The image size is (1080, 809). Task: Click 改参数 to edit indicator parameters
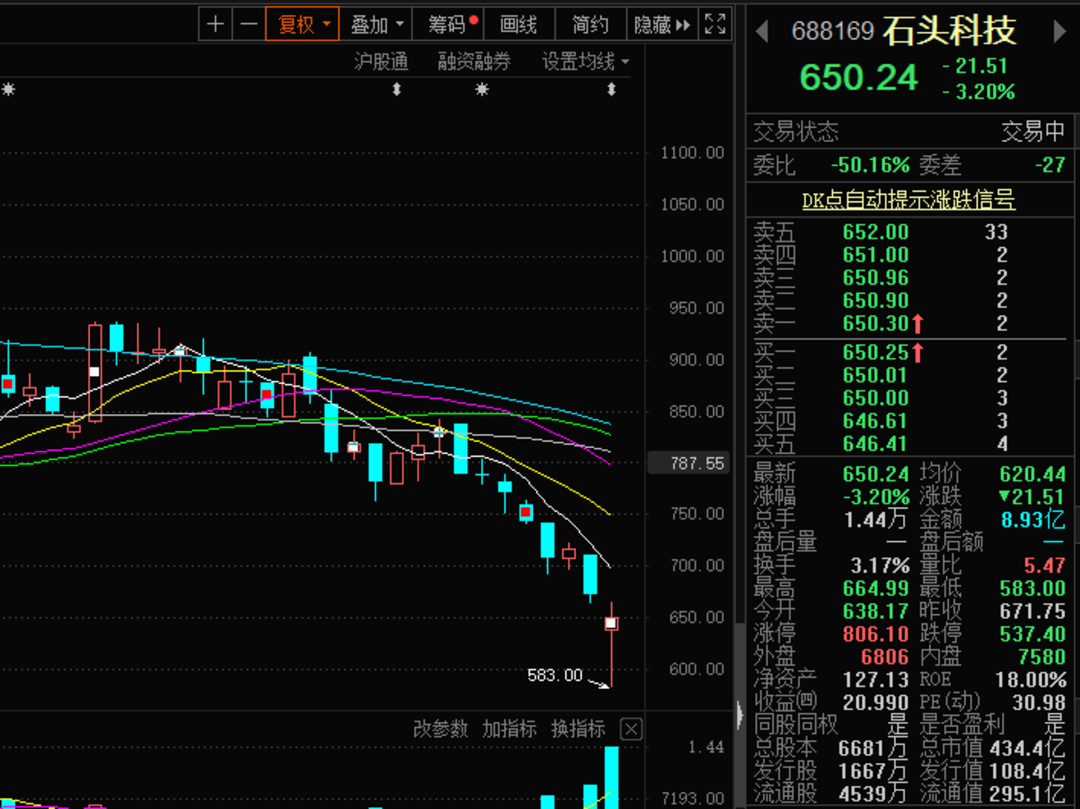[x=440, y=728]
